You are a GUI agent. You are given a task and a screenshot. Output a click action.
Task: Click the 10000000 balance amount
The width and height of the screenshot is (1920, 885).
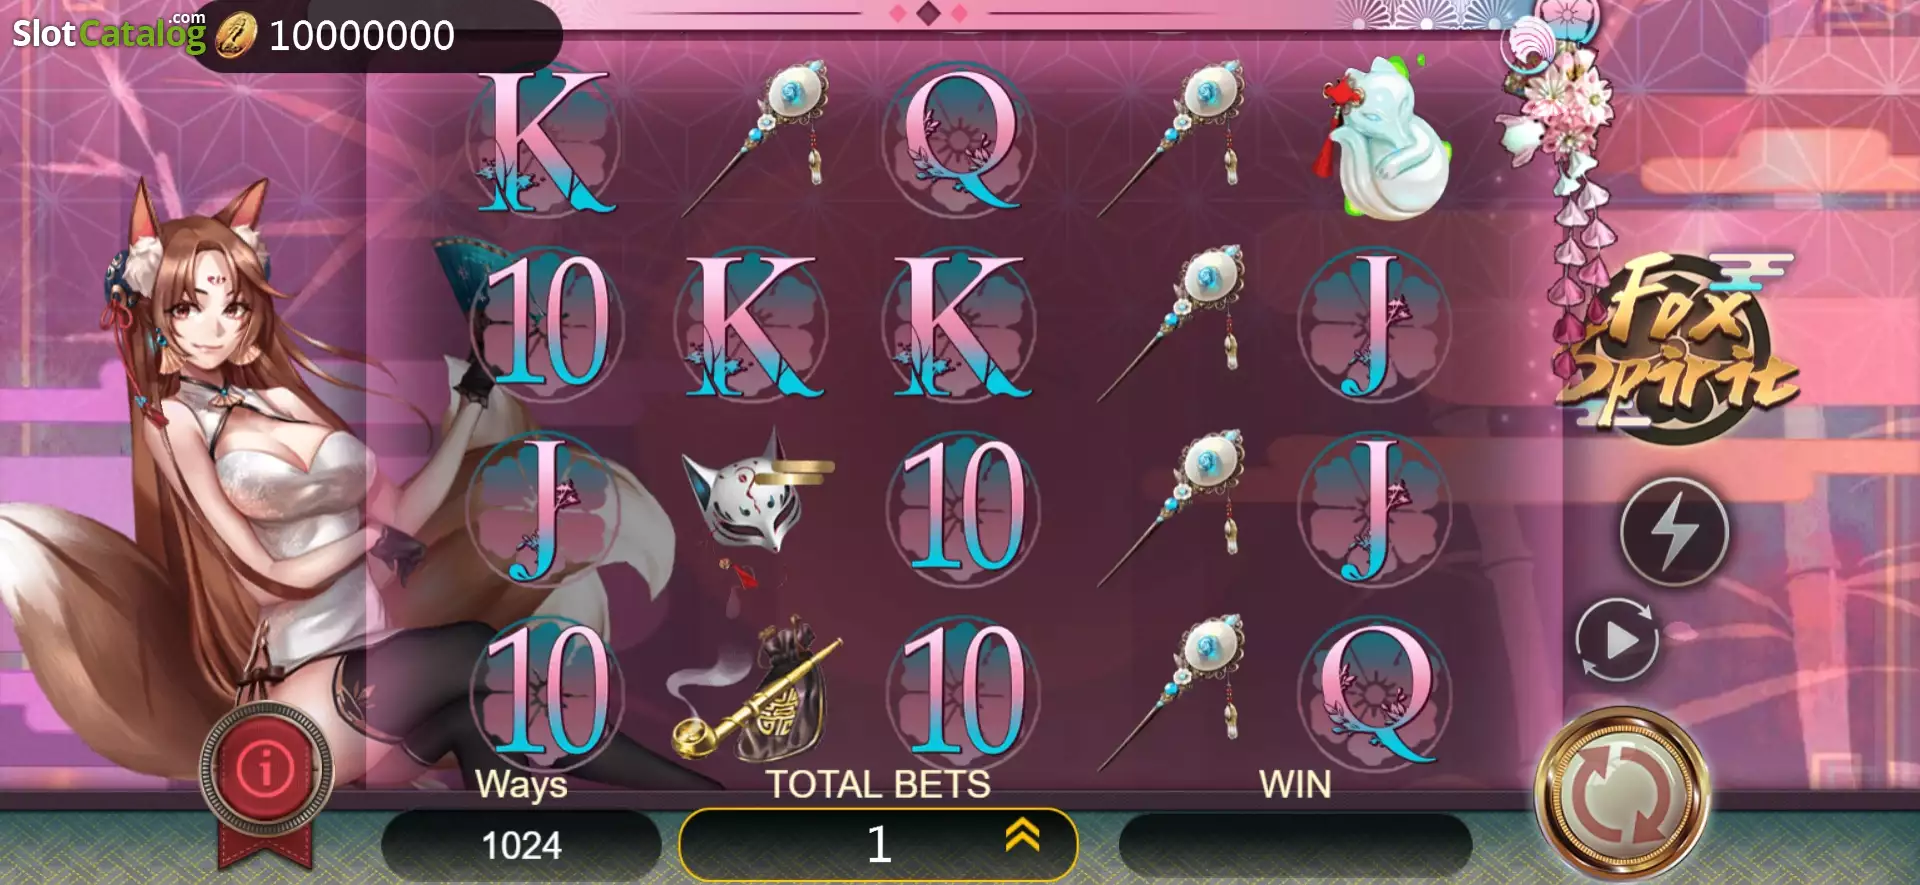point(362,36)
